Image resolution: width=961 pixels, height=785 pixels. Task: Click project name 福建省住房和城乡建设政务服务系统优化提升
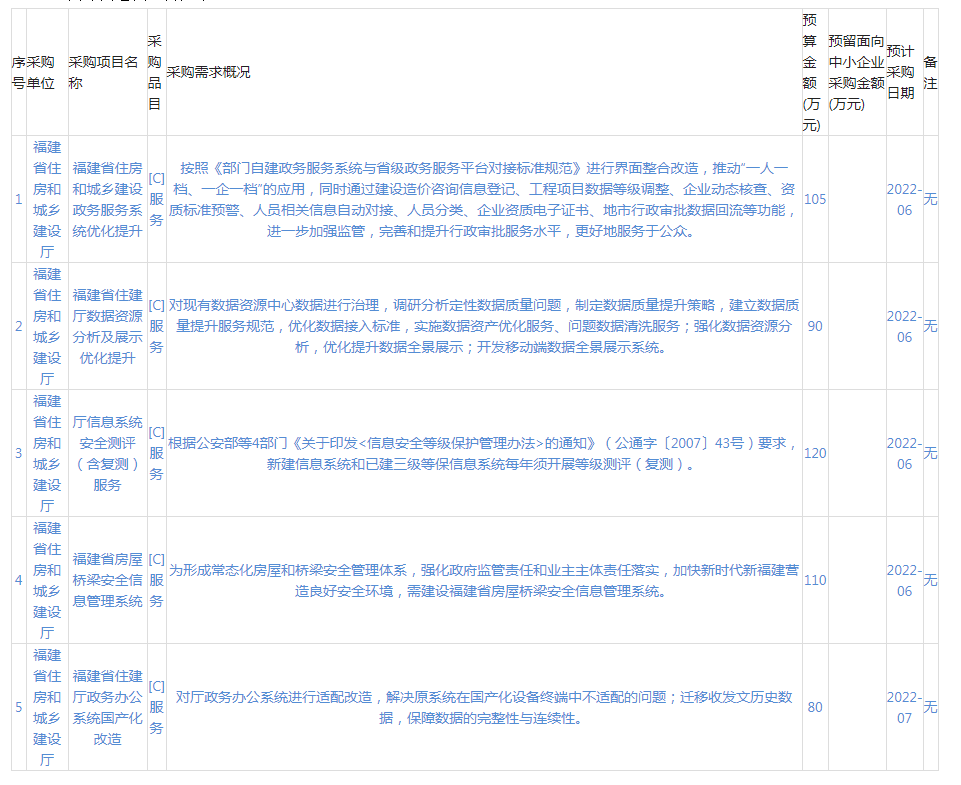[107, 199]
